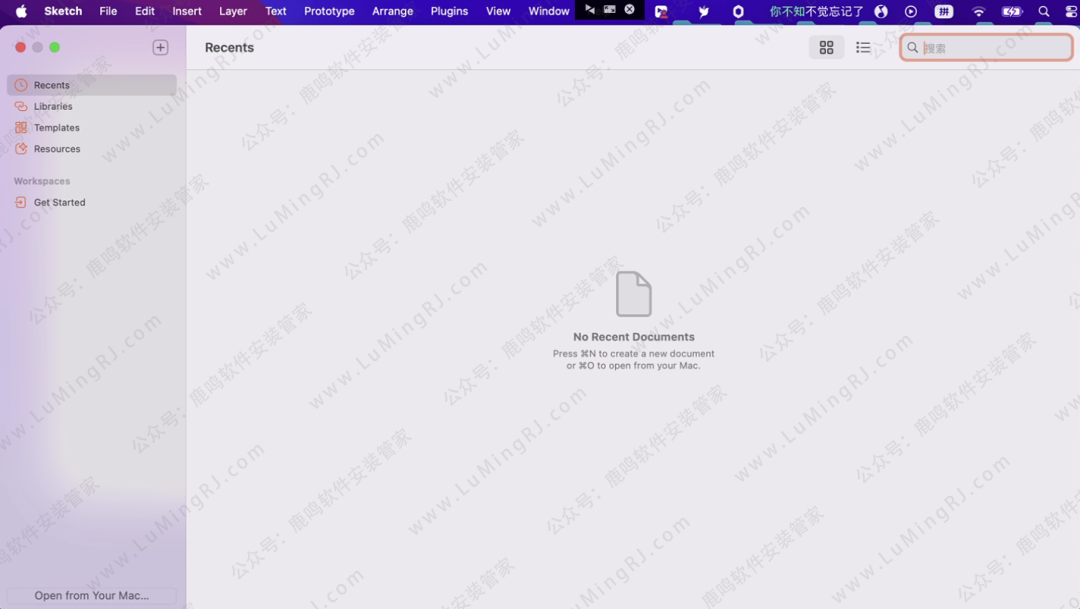Viewport: 1080px width, 609px height.
Task: Click inside the search field
Action: coord(994,47)
